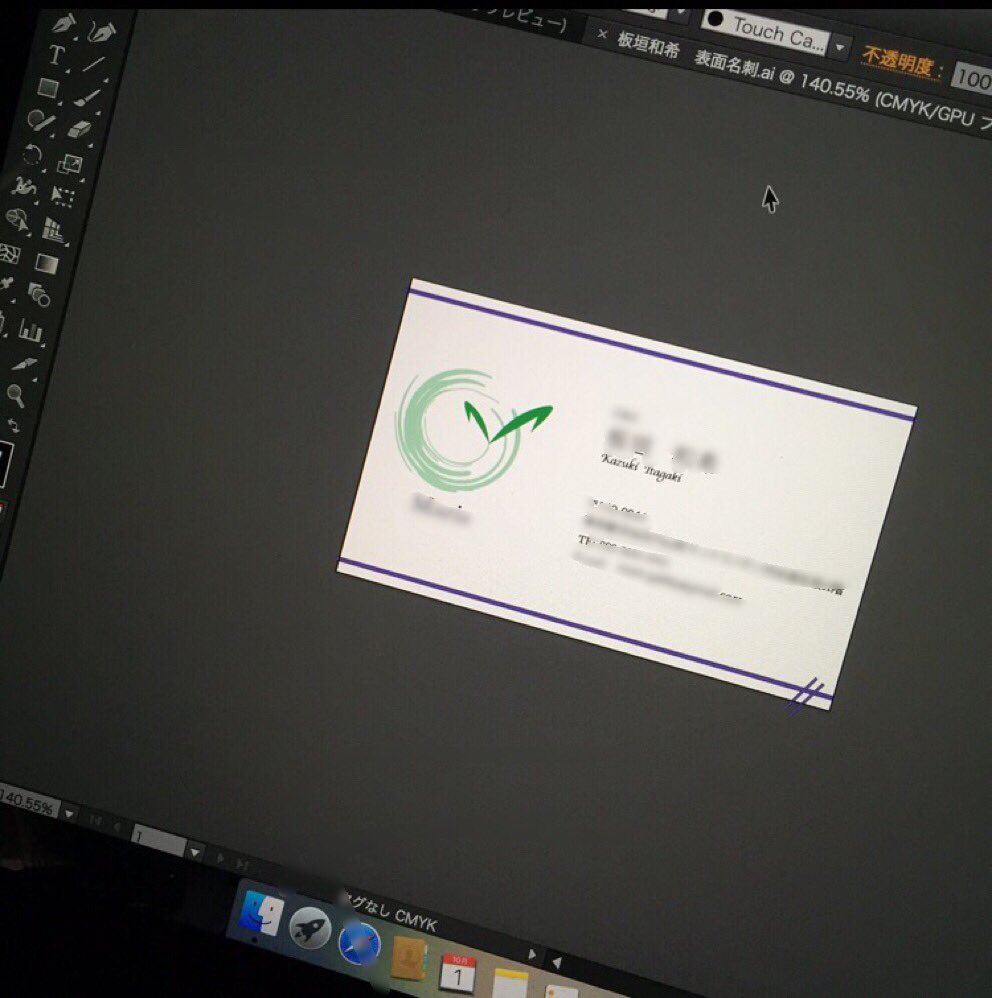Select the Pen tool

[x=63, y=24]
